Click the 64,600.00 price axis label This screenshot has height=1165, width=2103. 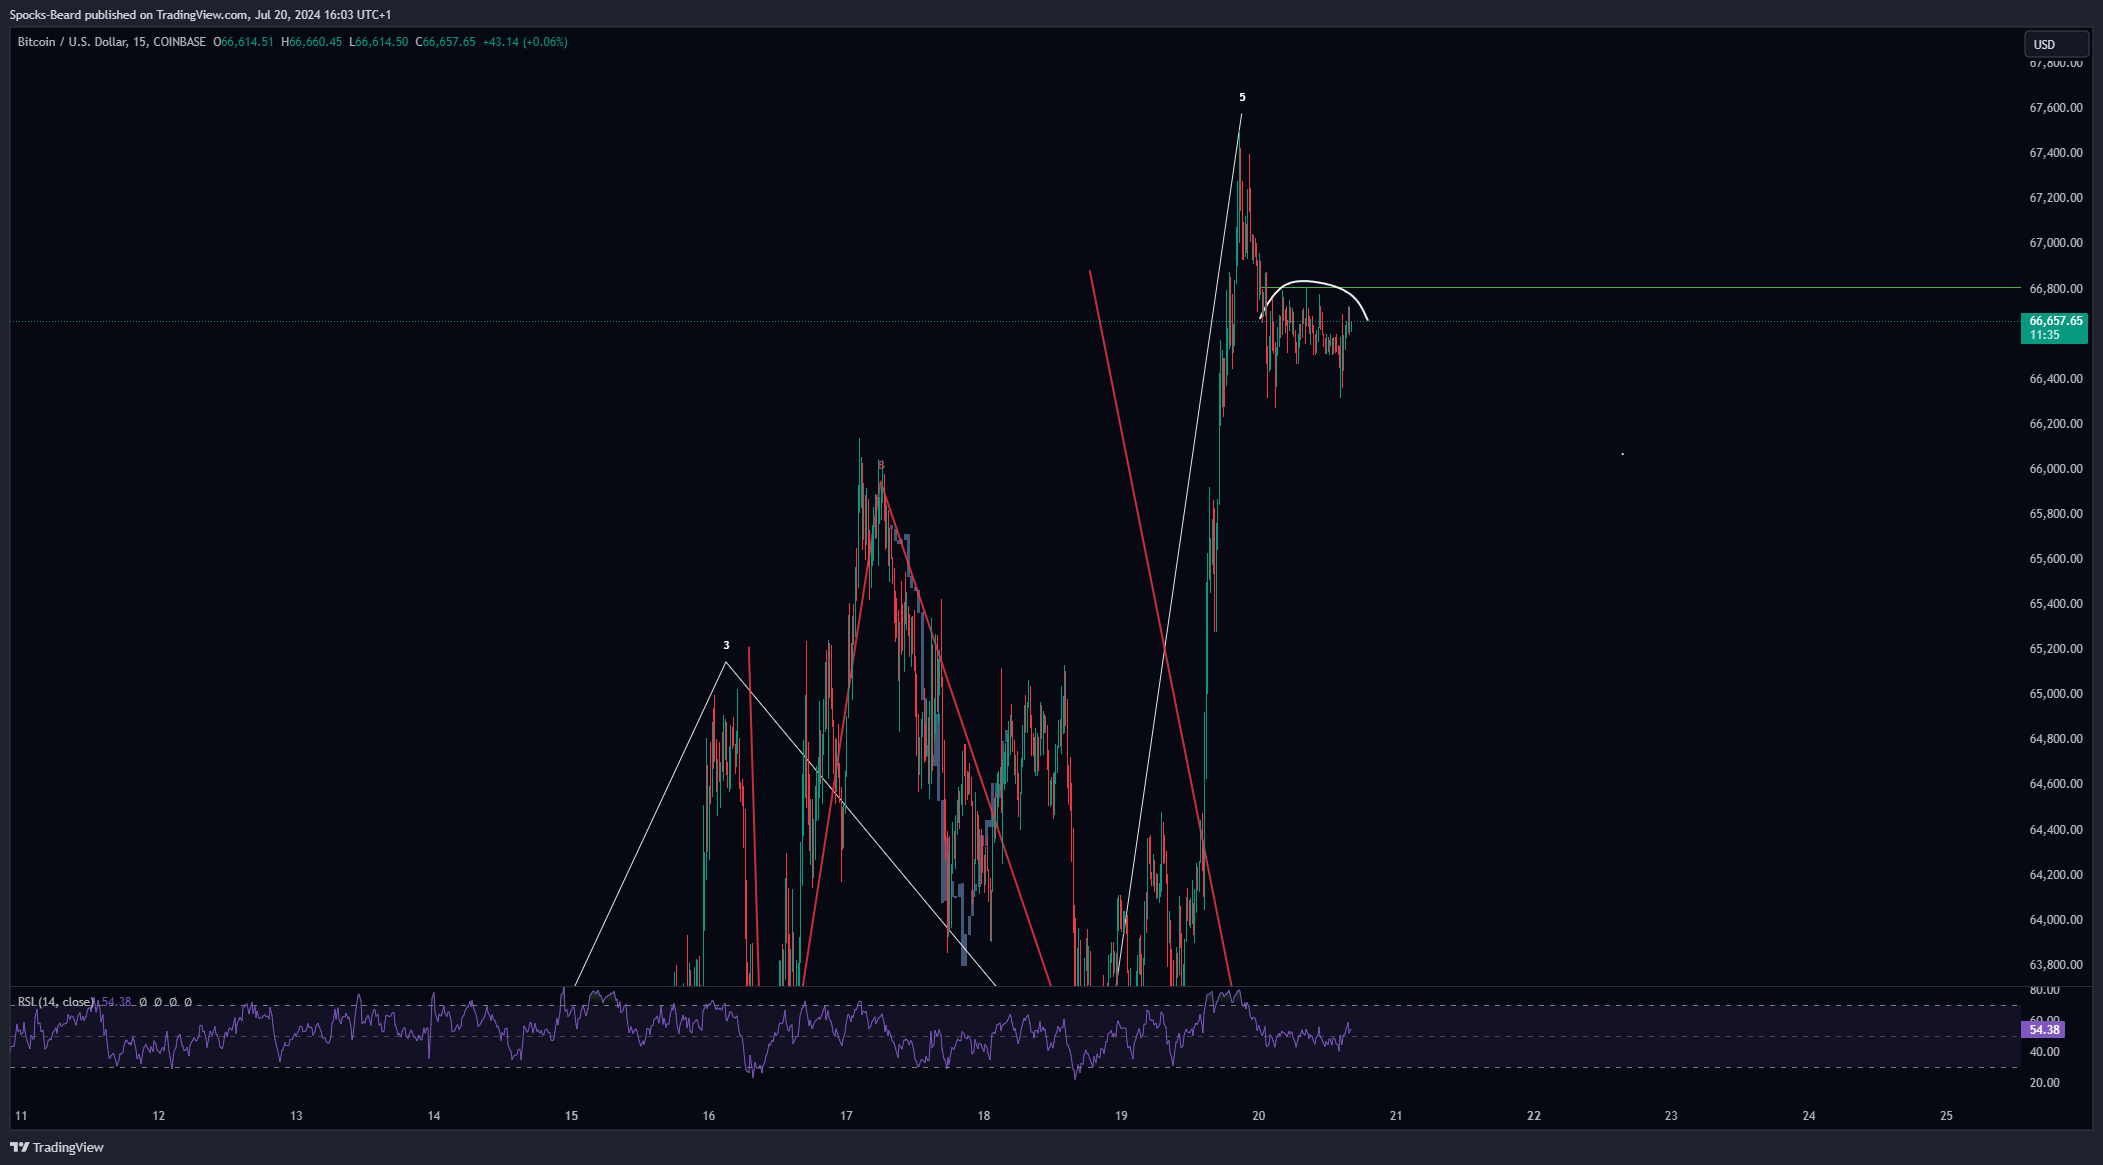pyautogui.click(x=2056, y=784)
